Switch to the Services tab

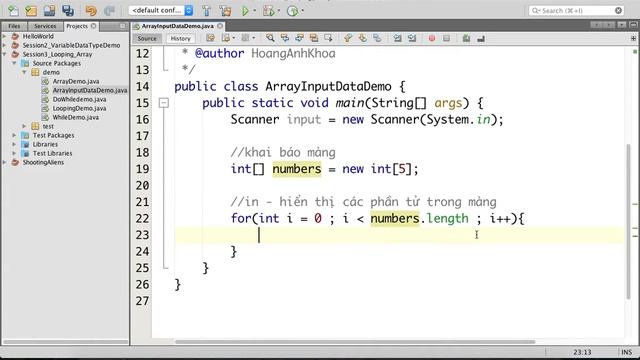click(x=45, y=26)
